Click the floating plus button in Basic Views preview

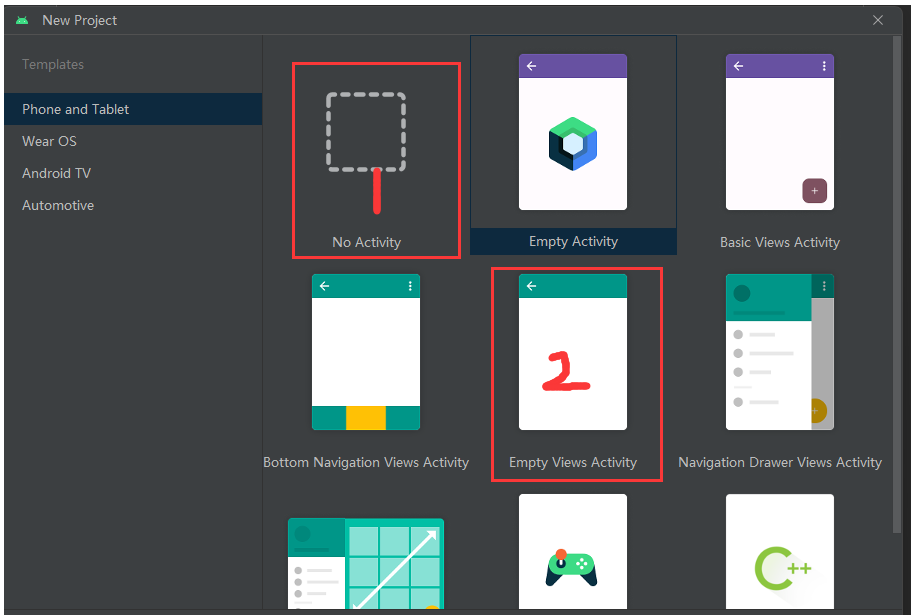coord(815,190)
